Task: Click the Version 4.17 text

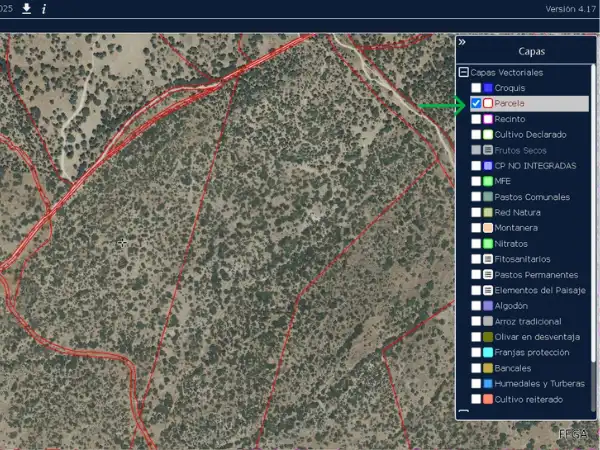Action: click(x=569, y=9)
